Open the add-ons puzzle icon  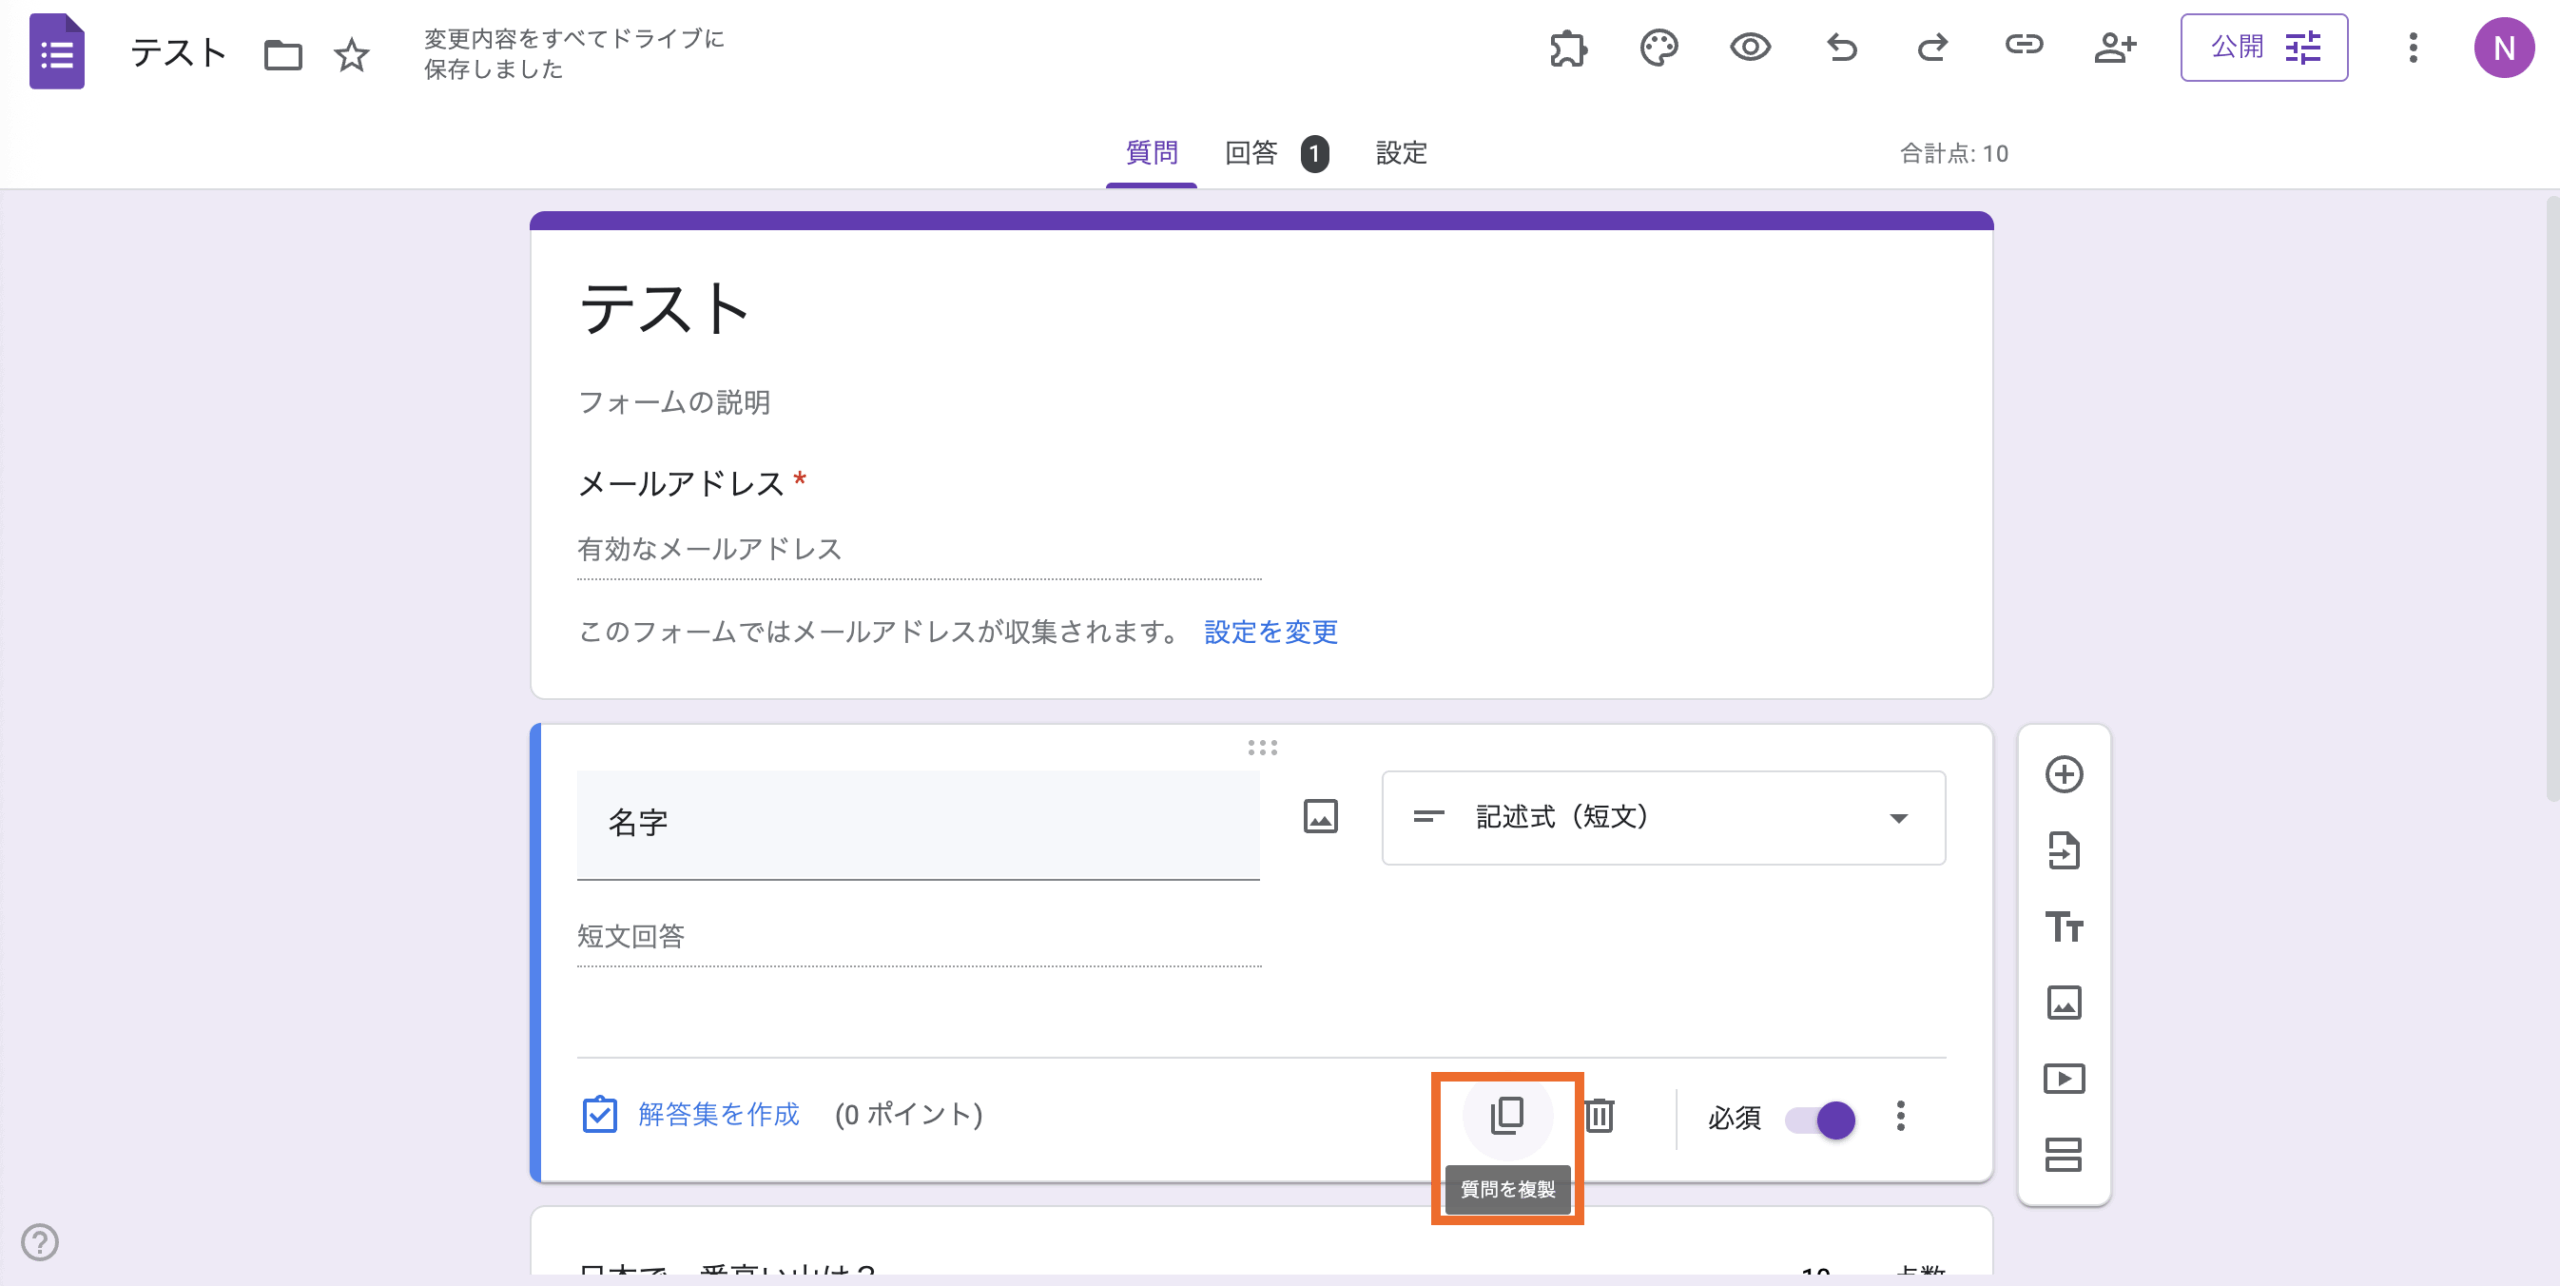pos(1566,48)
